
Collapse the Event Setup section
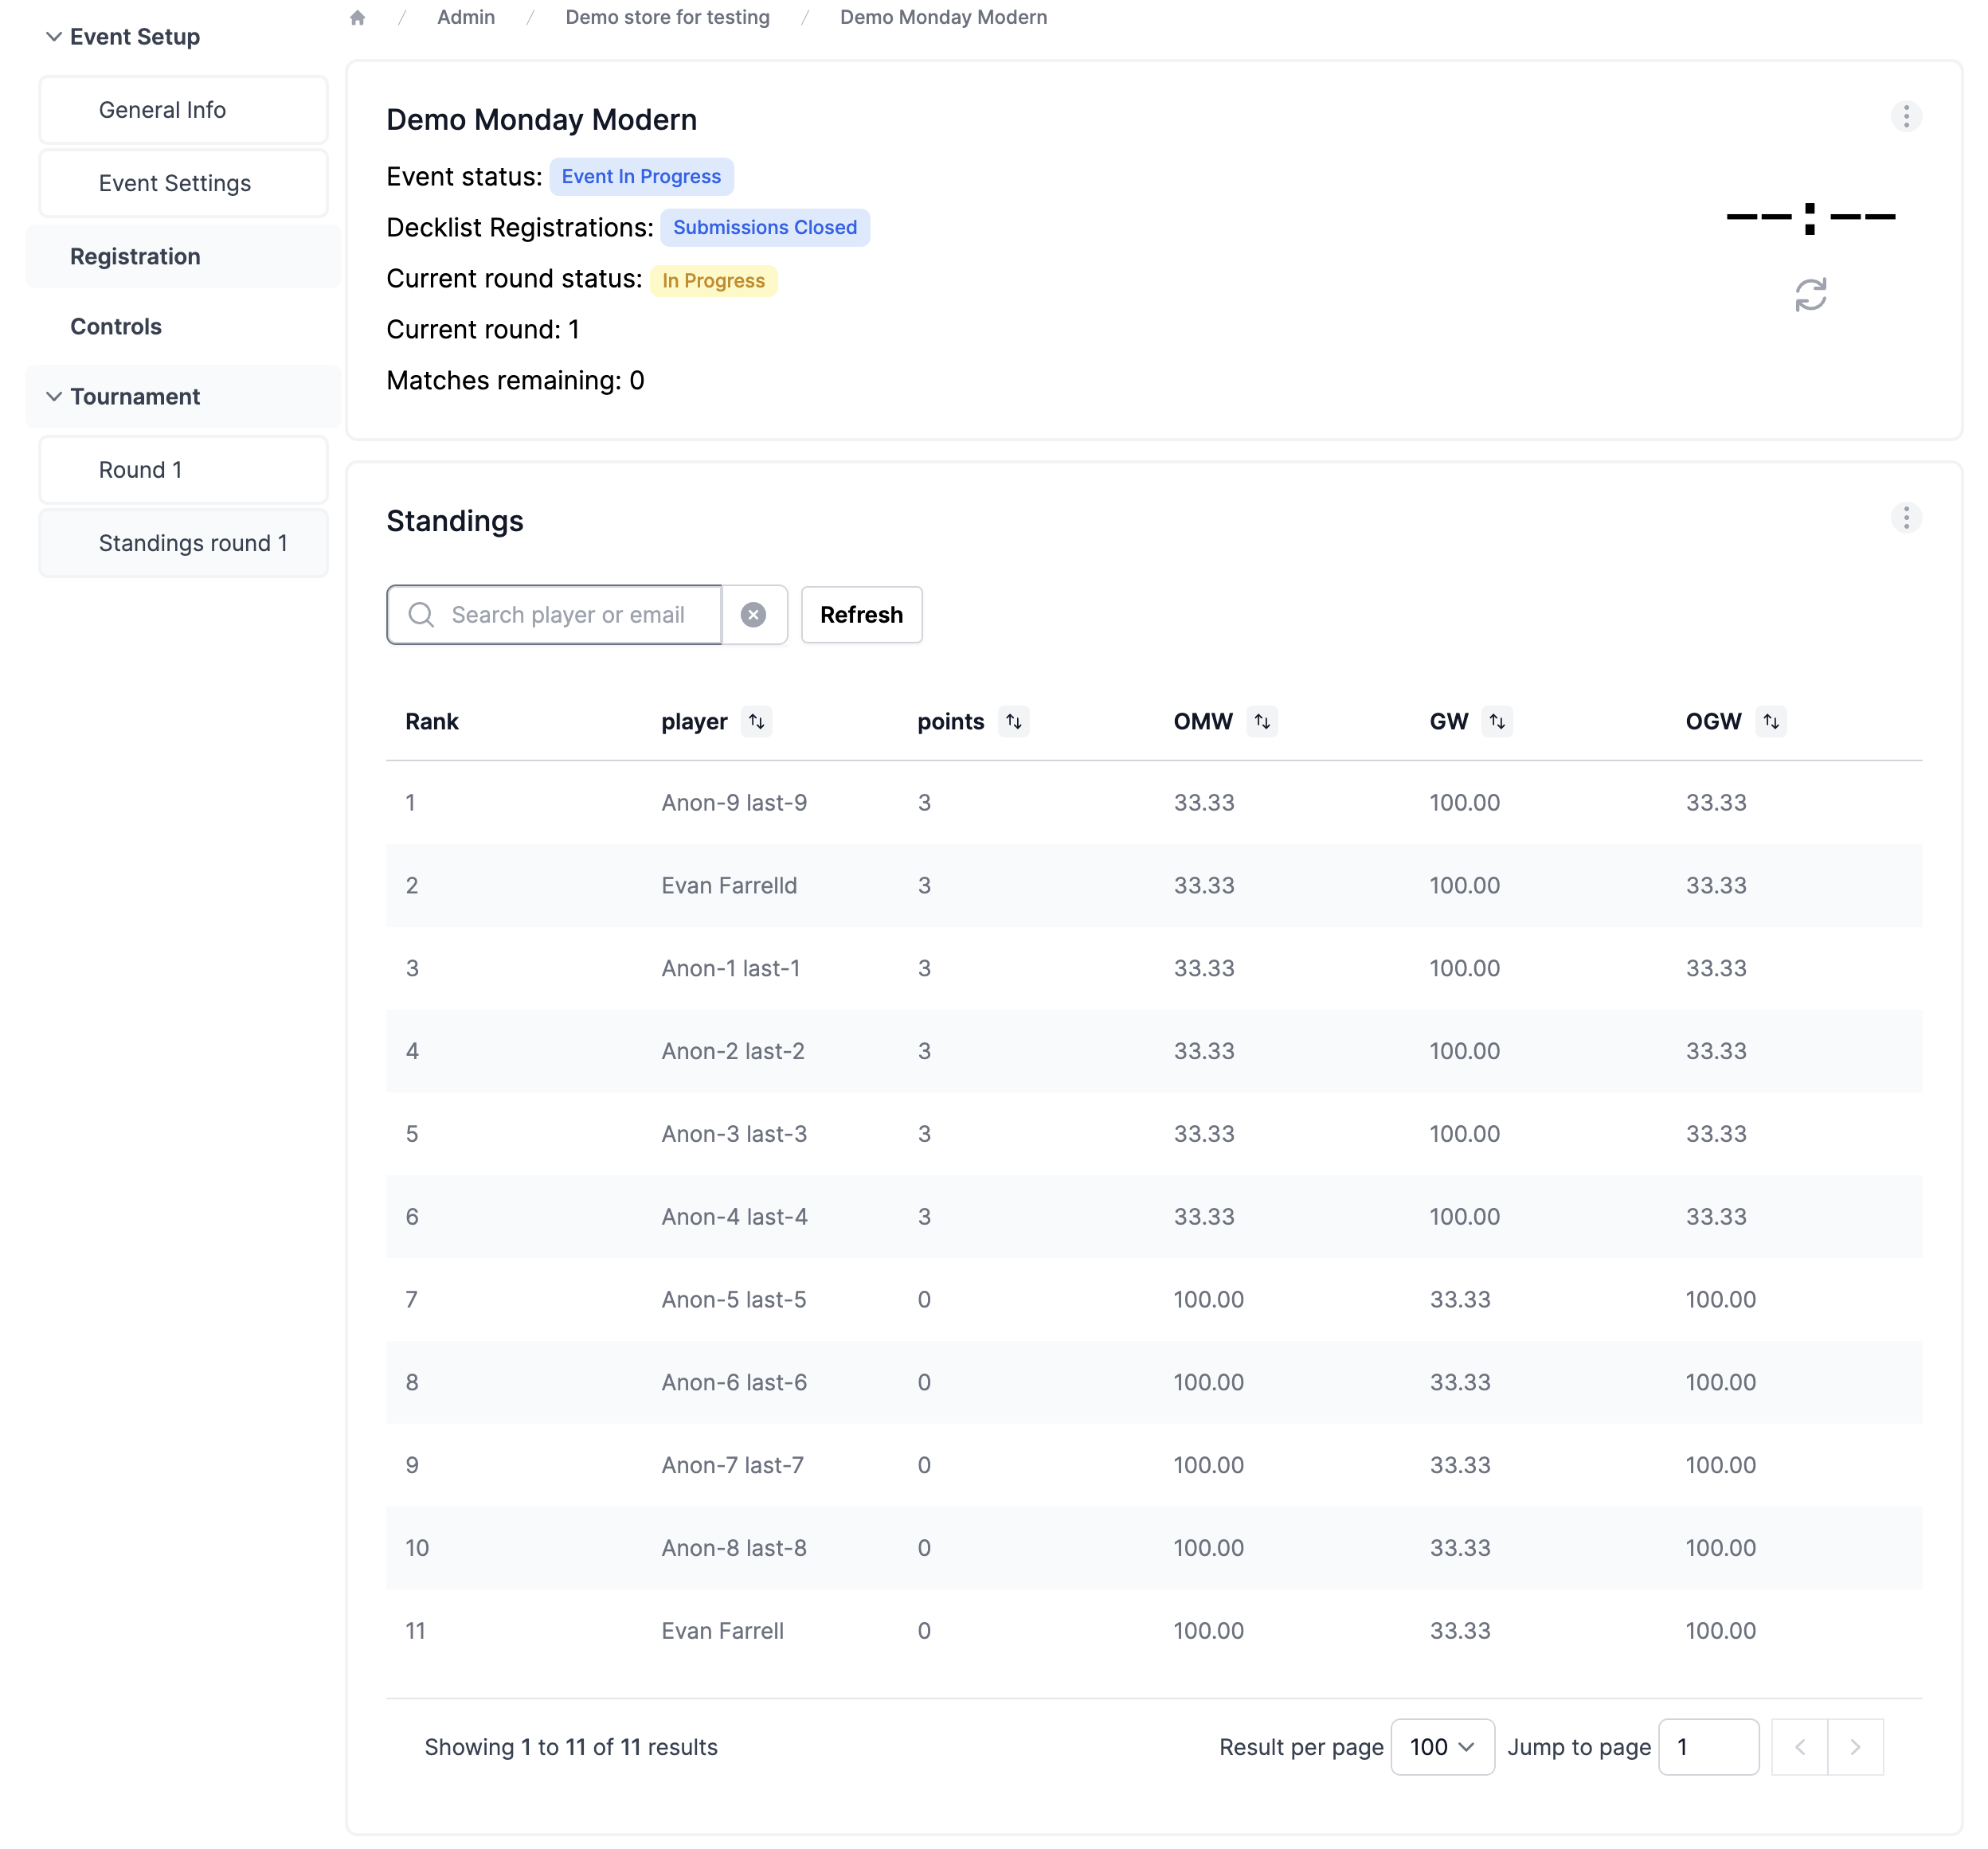[x=54, y=37]
